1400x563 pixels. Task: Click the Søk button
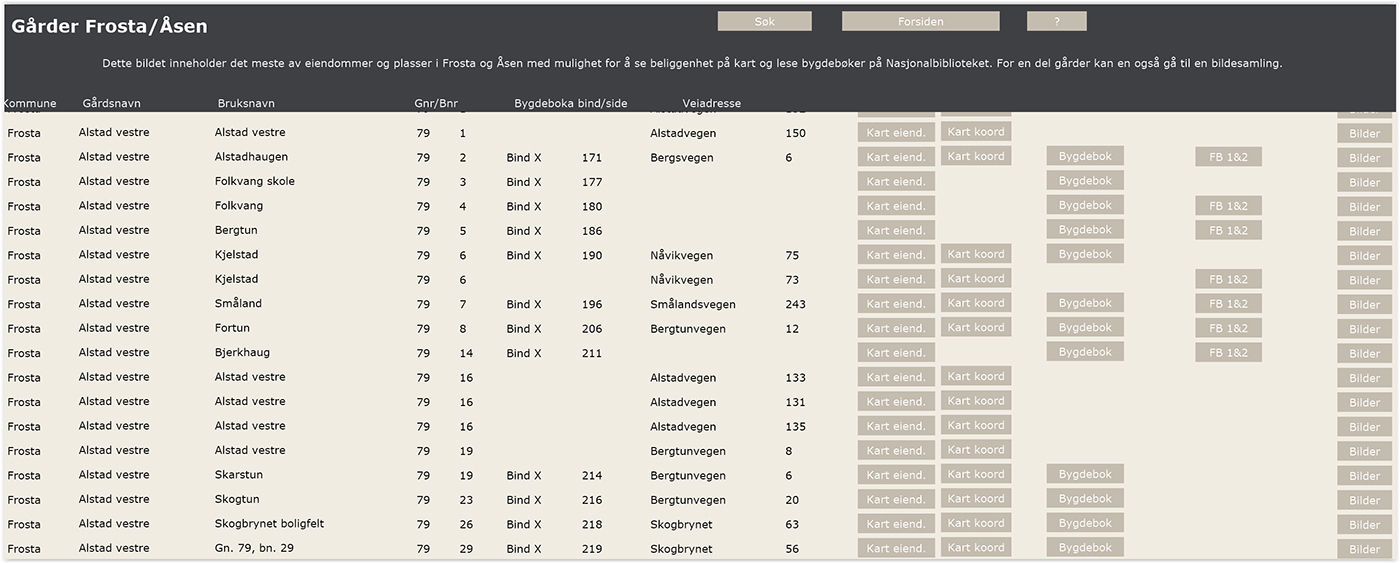[764, 21]
